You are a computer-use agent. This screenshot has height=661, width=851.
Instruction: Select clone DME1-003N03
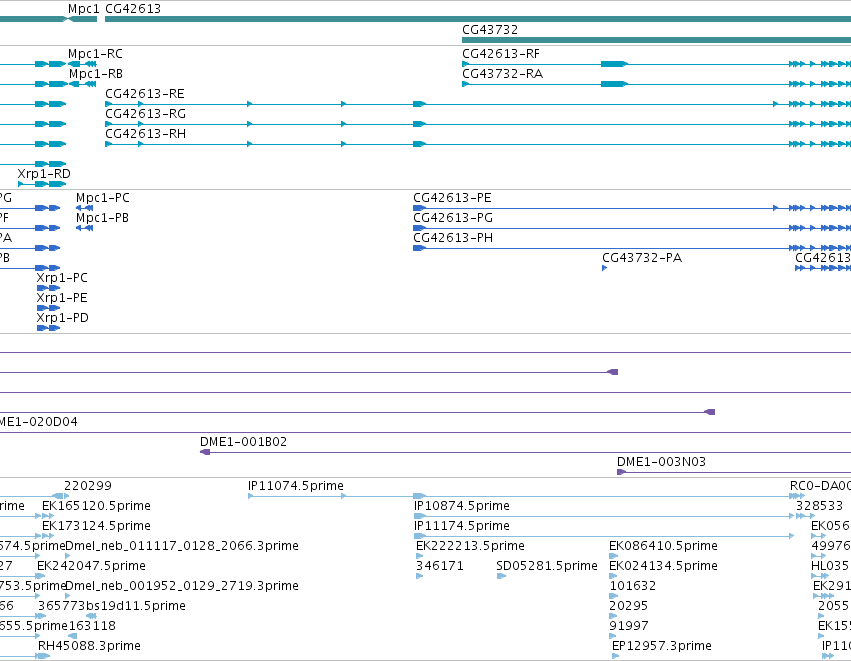(x=662, y=462)
